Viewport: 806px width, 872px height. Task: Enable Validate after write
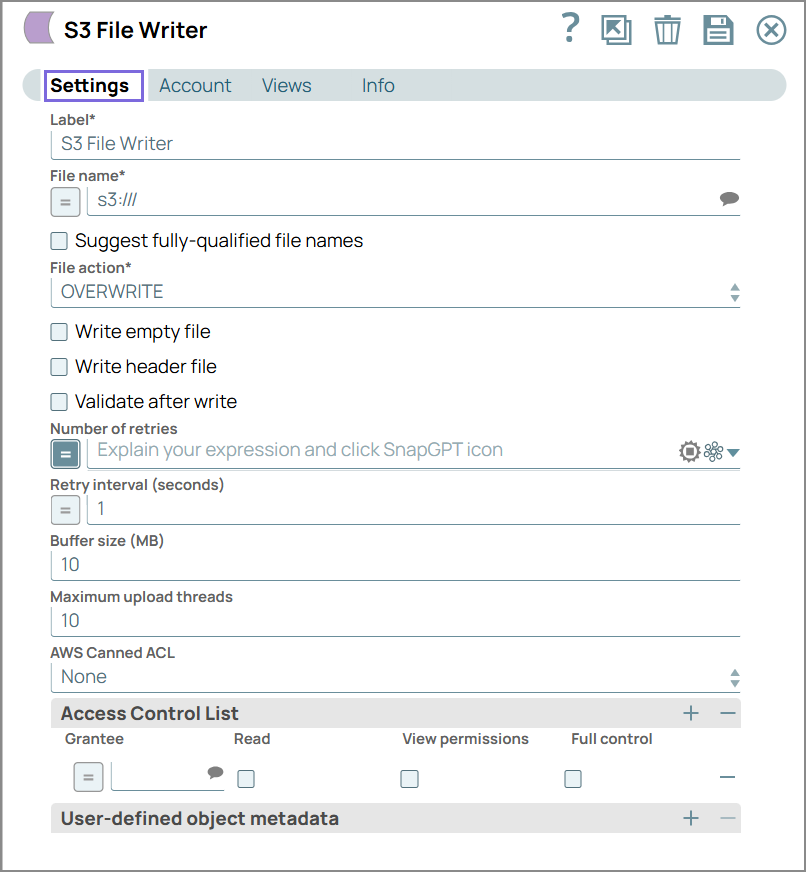pyautogui.click(x=58, y=401)
